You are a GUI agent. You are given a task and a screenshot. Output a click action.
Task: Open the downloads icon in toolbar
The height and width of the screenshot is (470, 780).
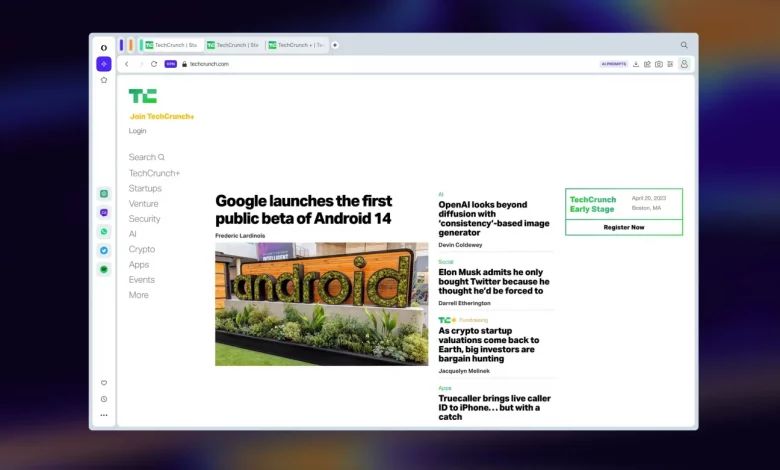click(636, 64)
